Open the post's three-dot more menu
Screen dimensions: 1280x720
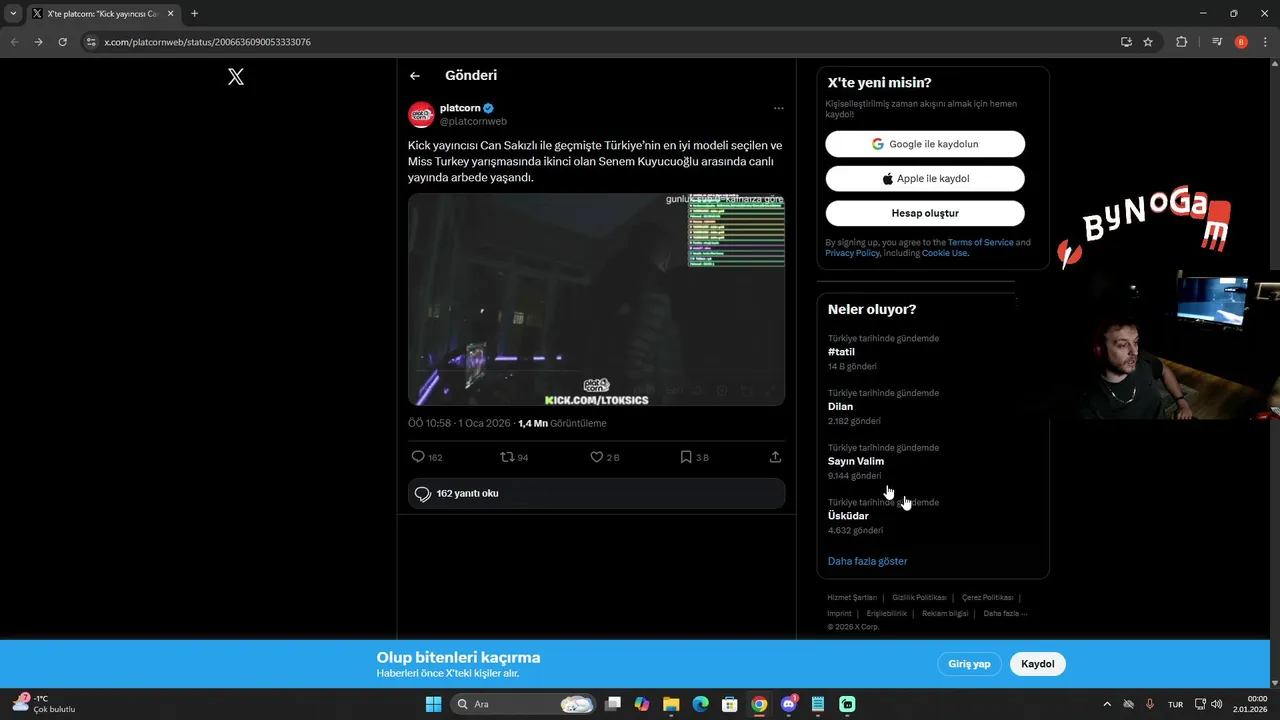[x=778, y=108]
